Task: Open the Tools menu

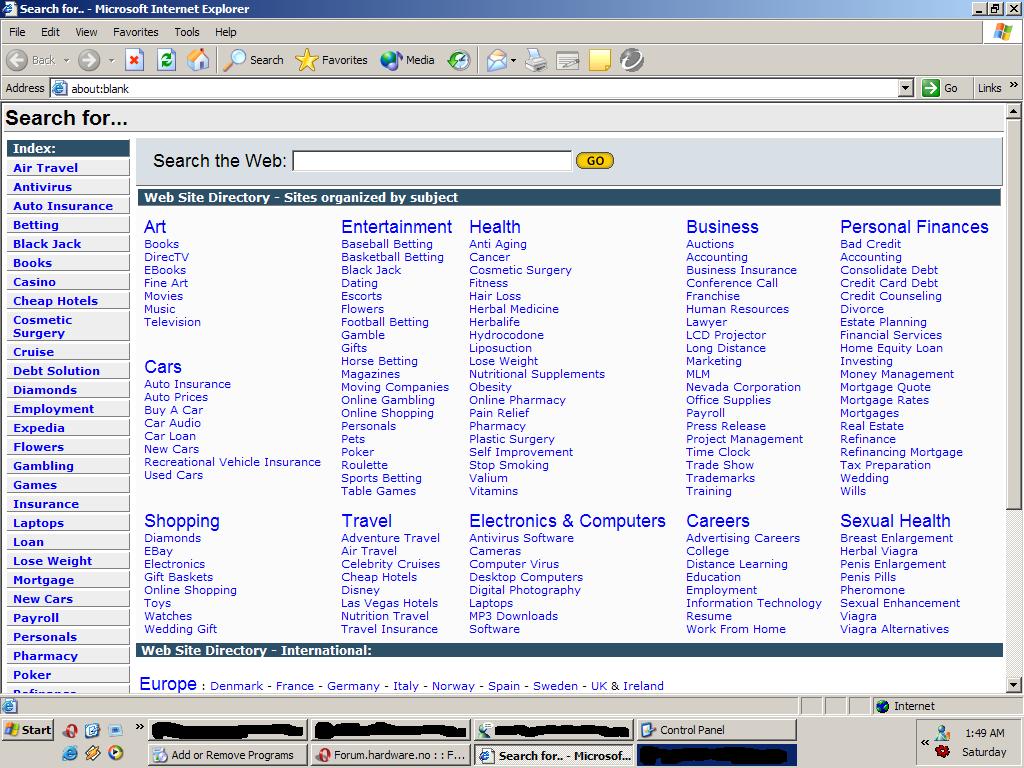Action: point(187,32)
